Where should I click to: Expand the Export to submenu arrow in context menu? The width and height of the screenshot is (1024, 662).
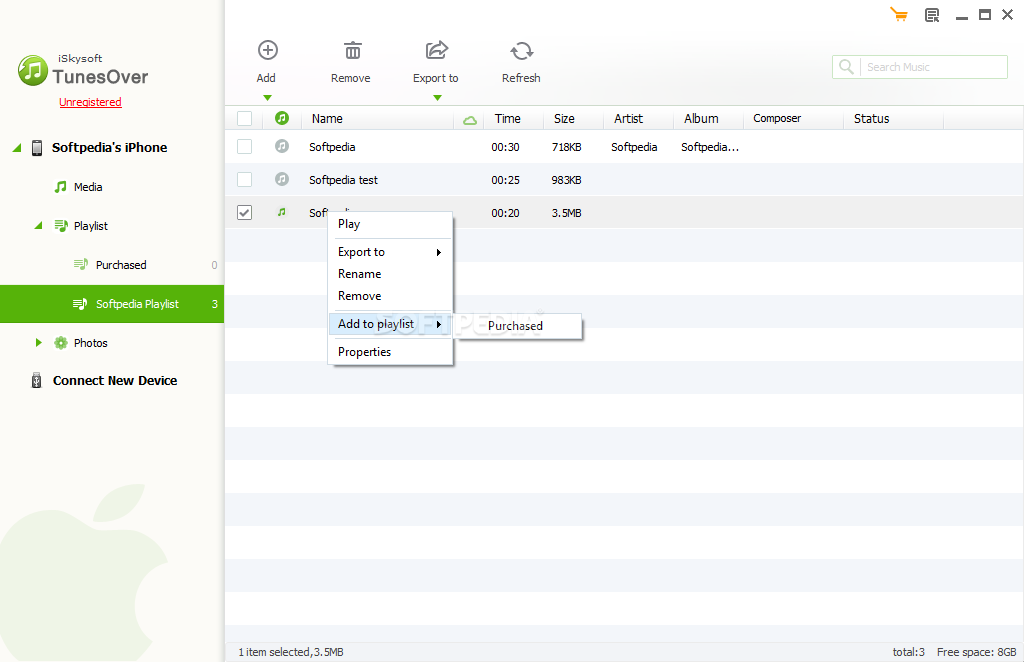coord(439,253)
